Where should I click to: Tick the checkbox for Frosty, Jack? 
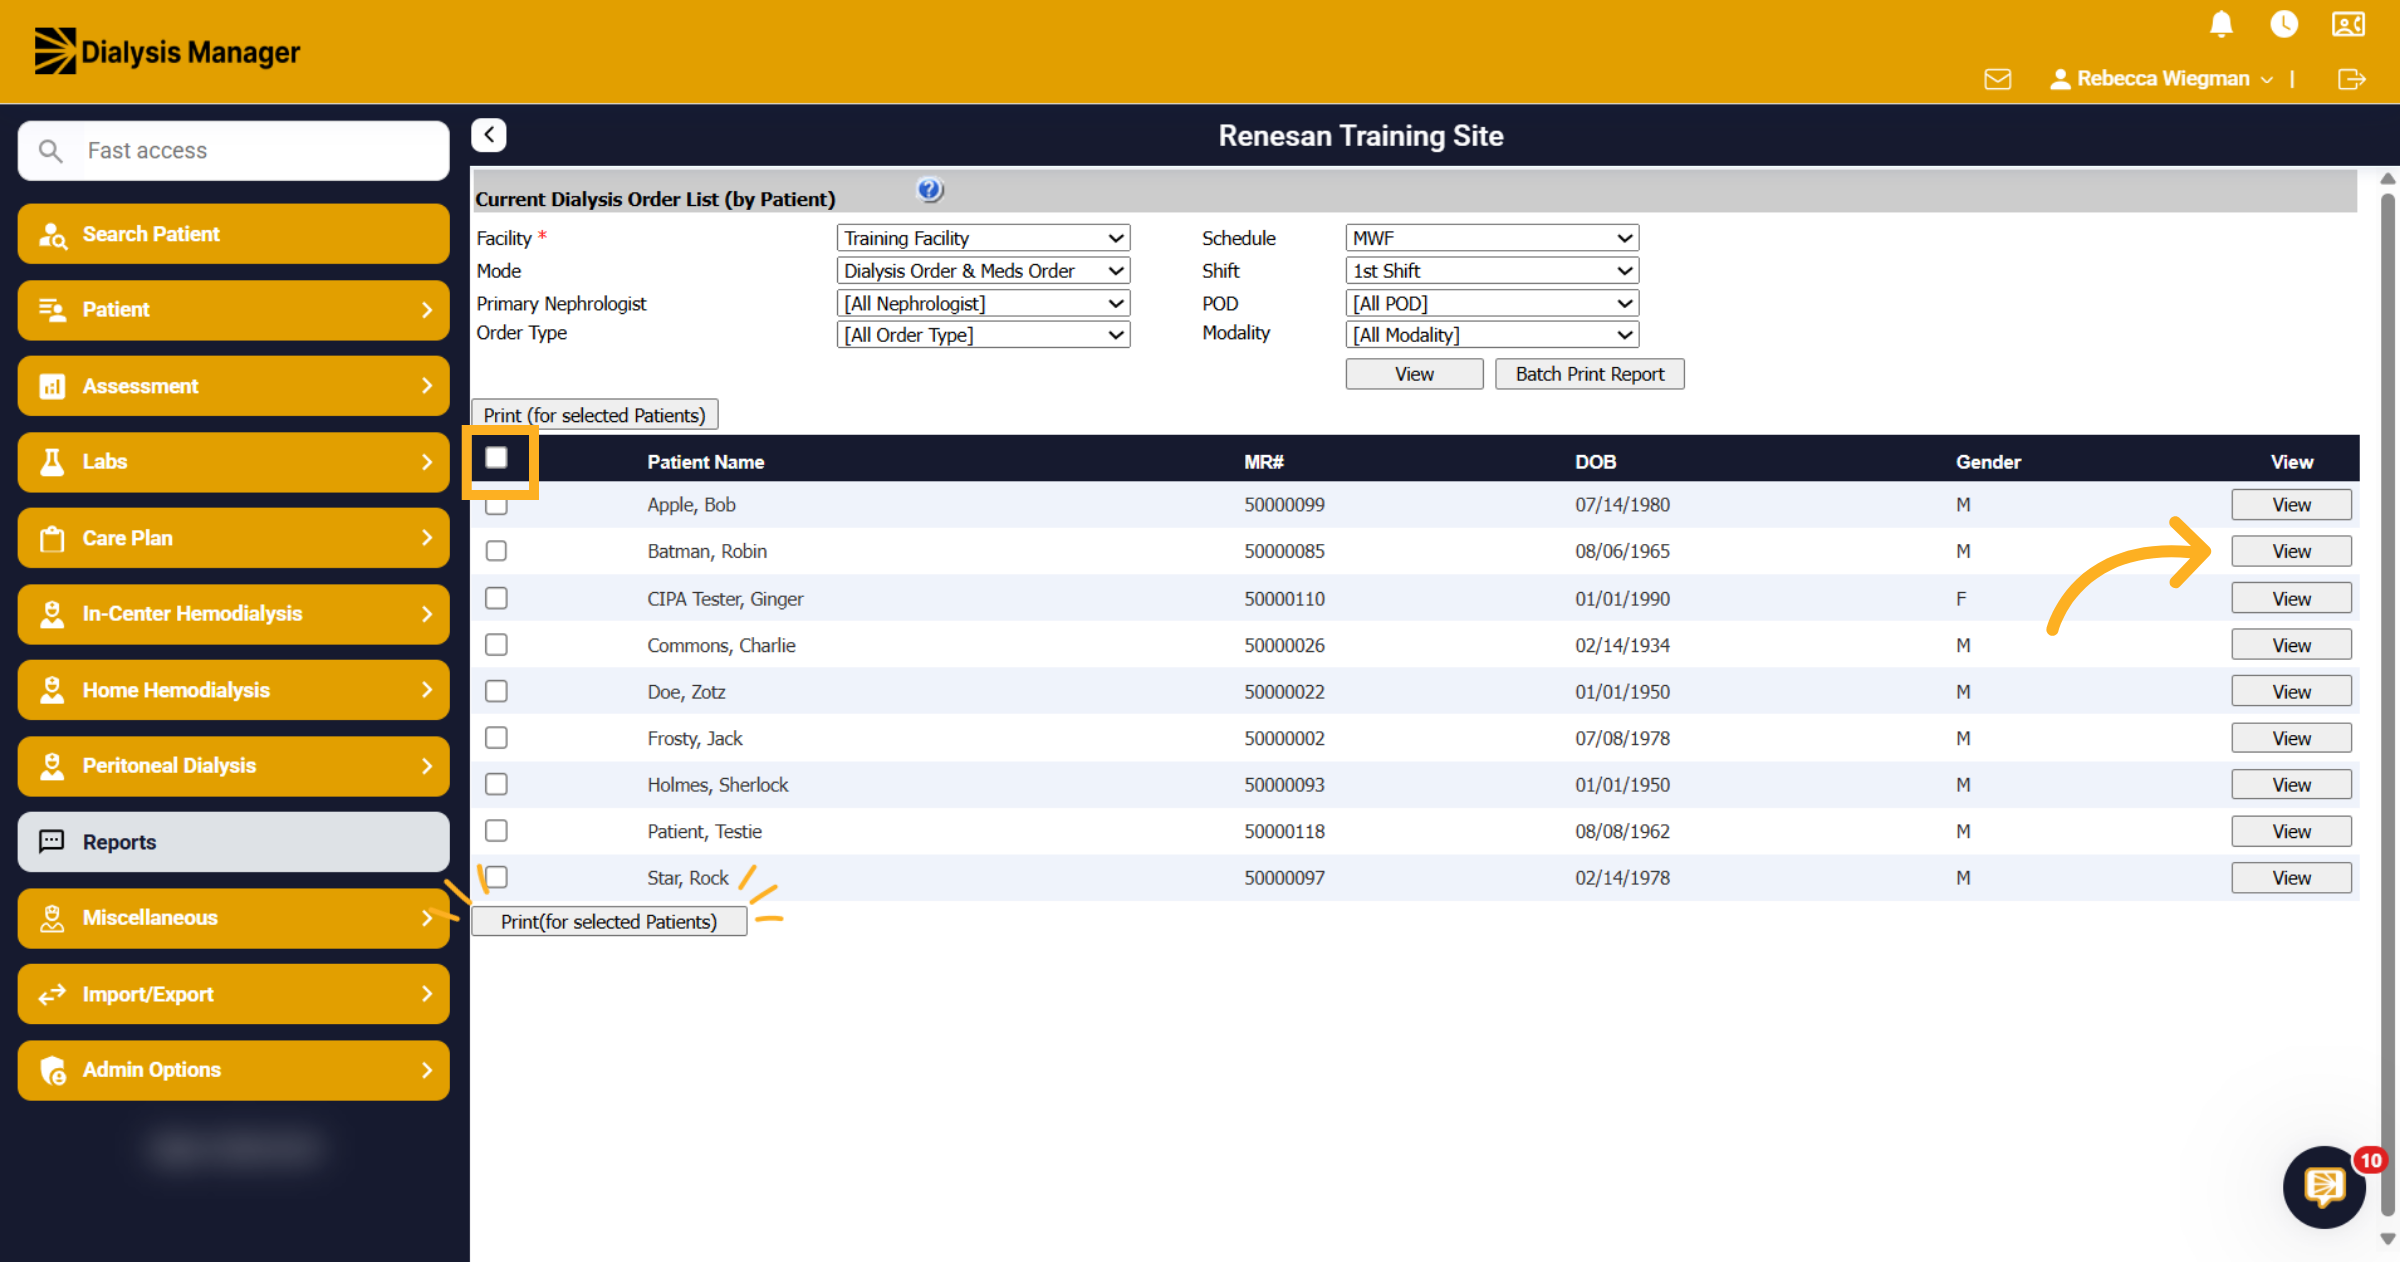tap(496, 738)
